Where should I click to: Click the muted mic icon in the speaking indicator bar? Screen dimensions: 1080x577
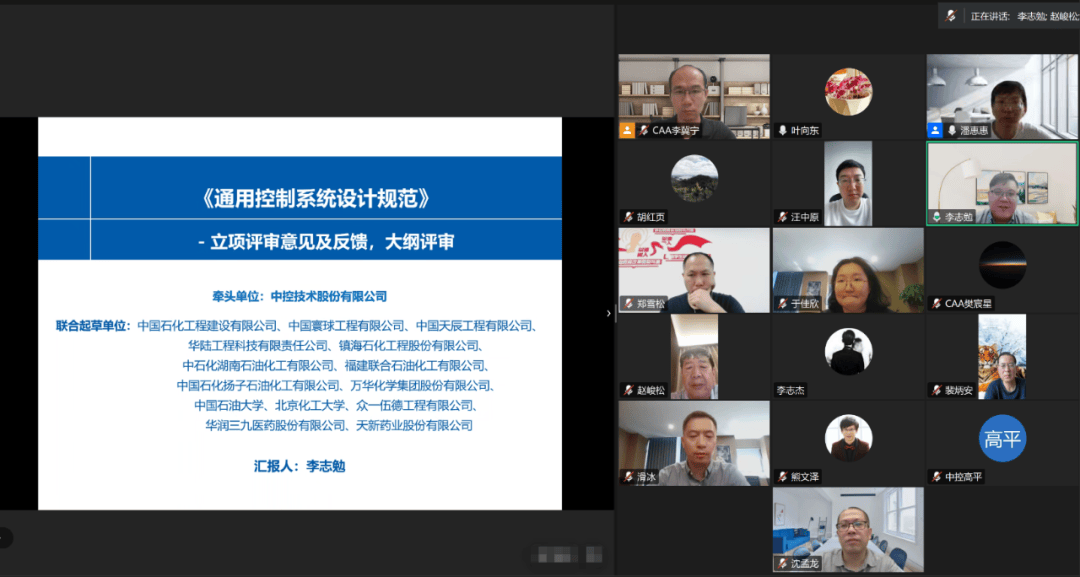click(x=951, y=16)
